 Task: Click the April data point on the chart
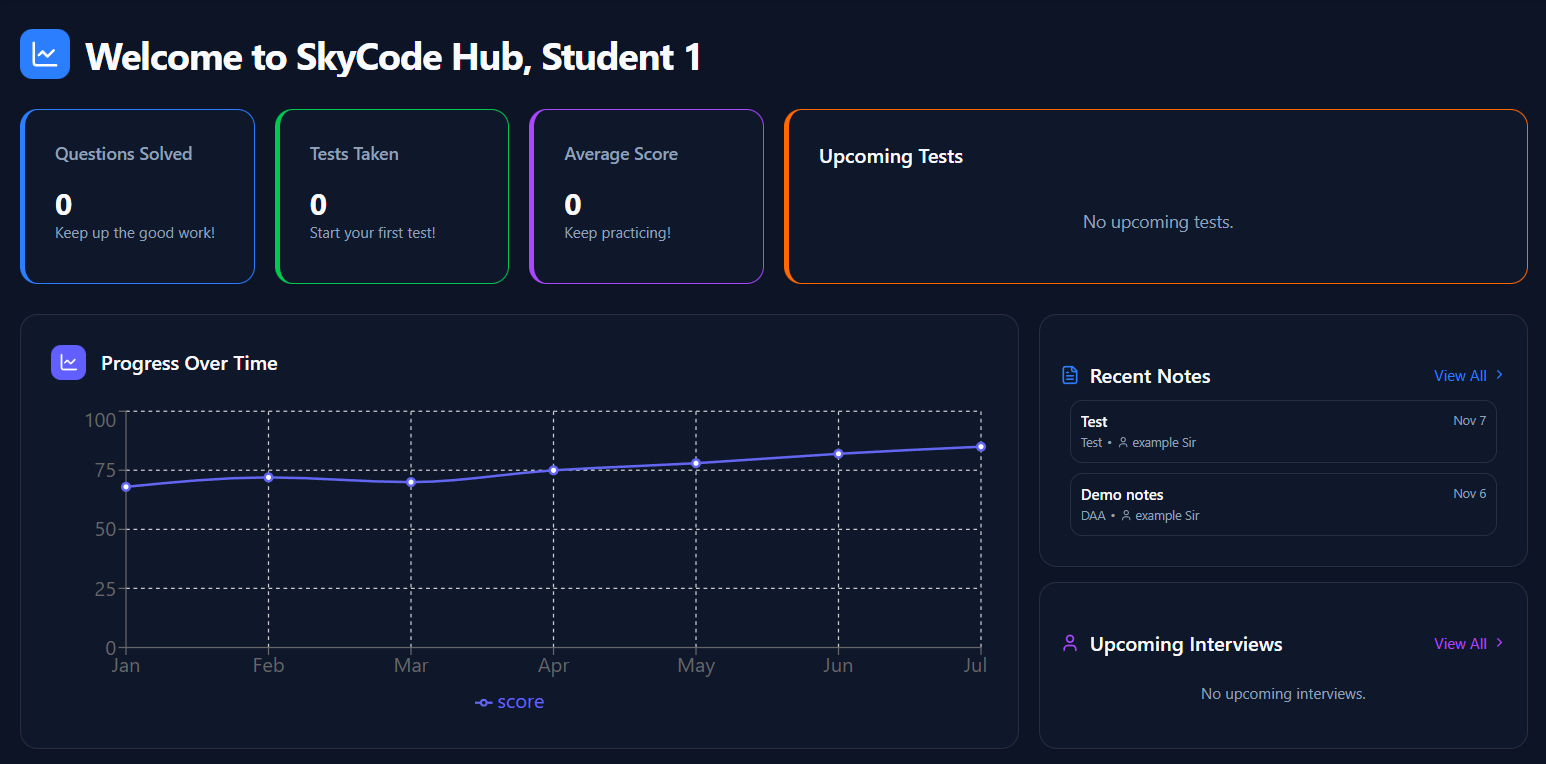click(553, 468)
